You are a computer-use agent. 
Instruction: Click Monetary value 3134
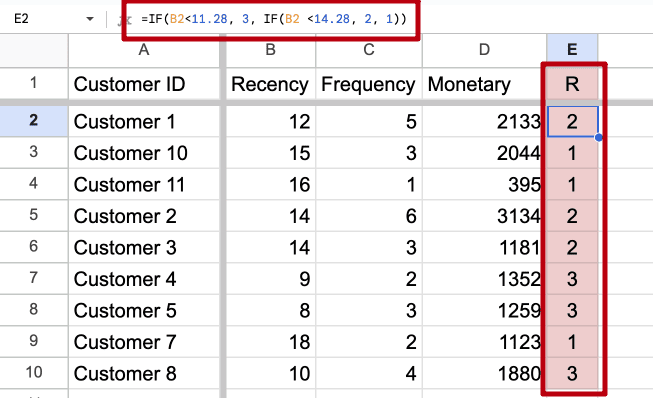click(484, 216)
